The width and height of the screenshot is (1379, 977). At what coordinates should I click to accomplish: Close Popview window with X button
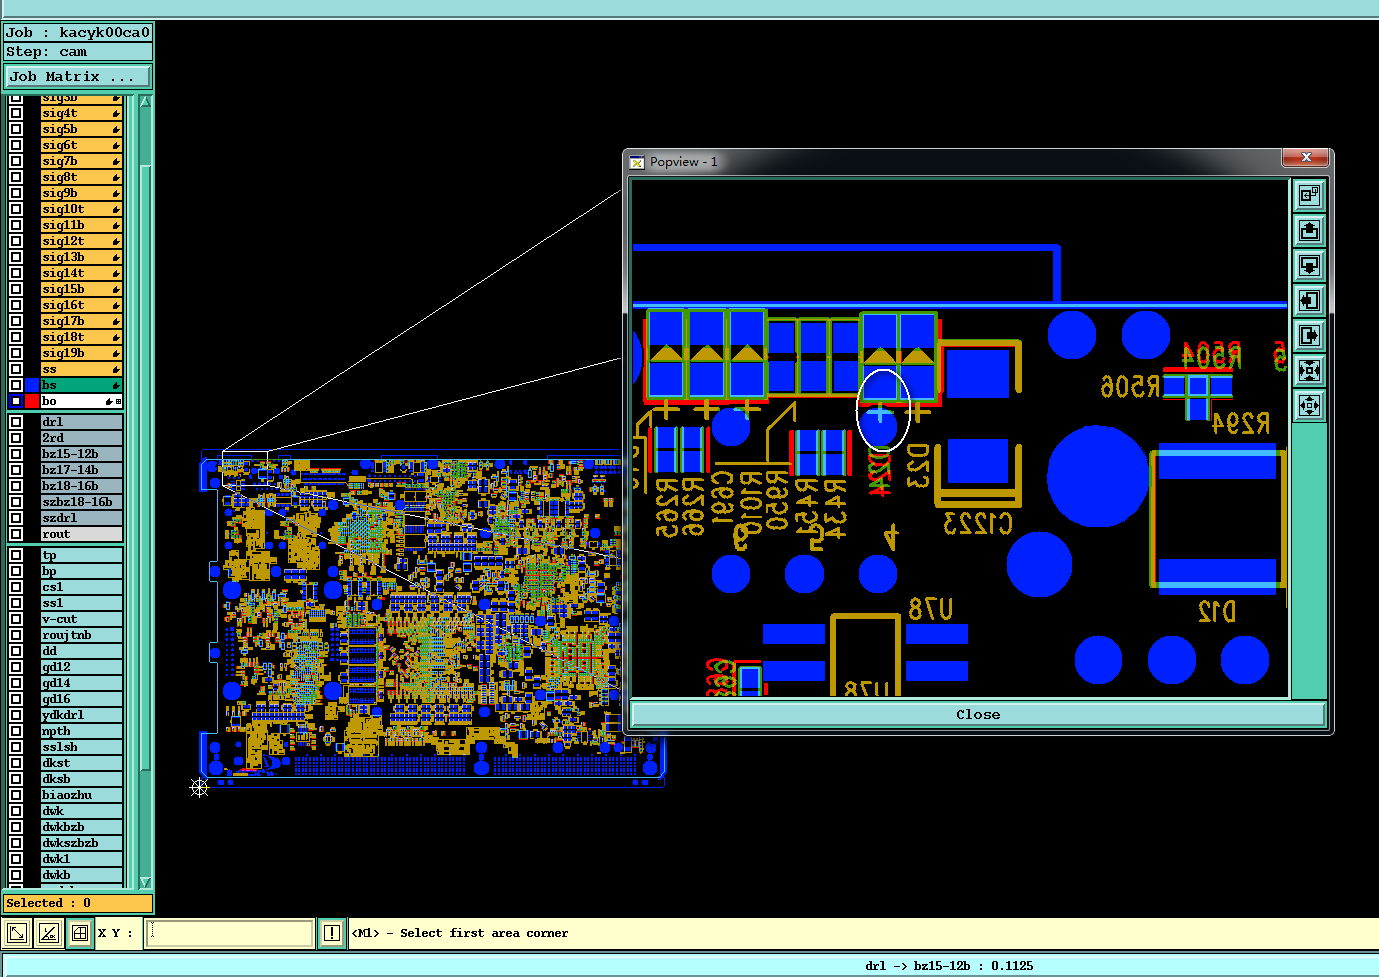[x=1306, y=158]
